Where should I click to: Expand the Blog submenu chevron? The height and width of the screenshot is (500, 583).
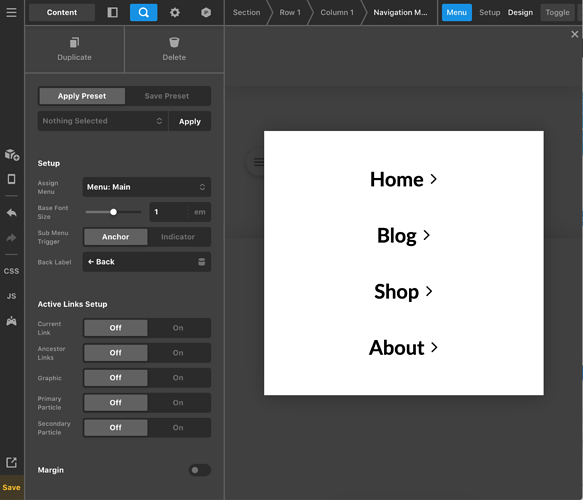427,235
